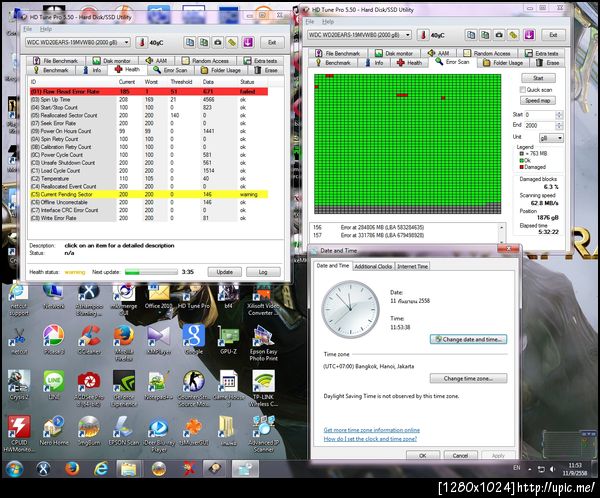Click thermometer icon in Error Scan window
This screenshot has height=498, width=600.
coord(423,35)
